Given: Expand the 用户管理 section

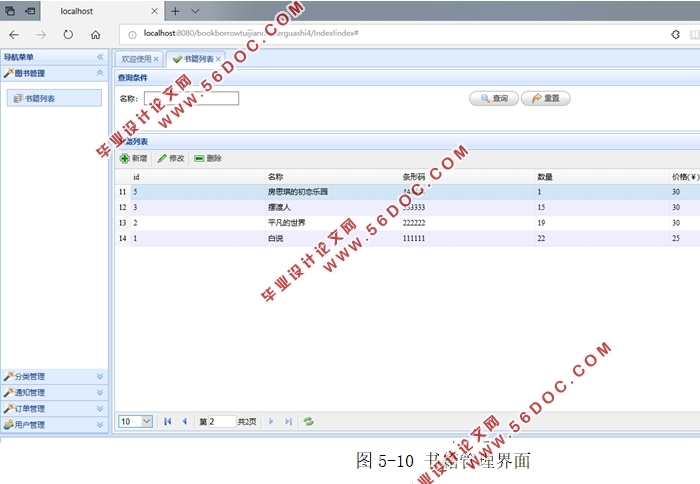Looking at the screenshot, I should click(100, 425).
